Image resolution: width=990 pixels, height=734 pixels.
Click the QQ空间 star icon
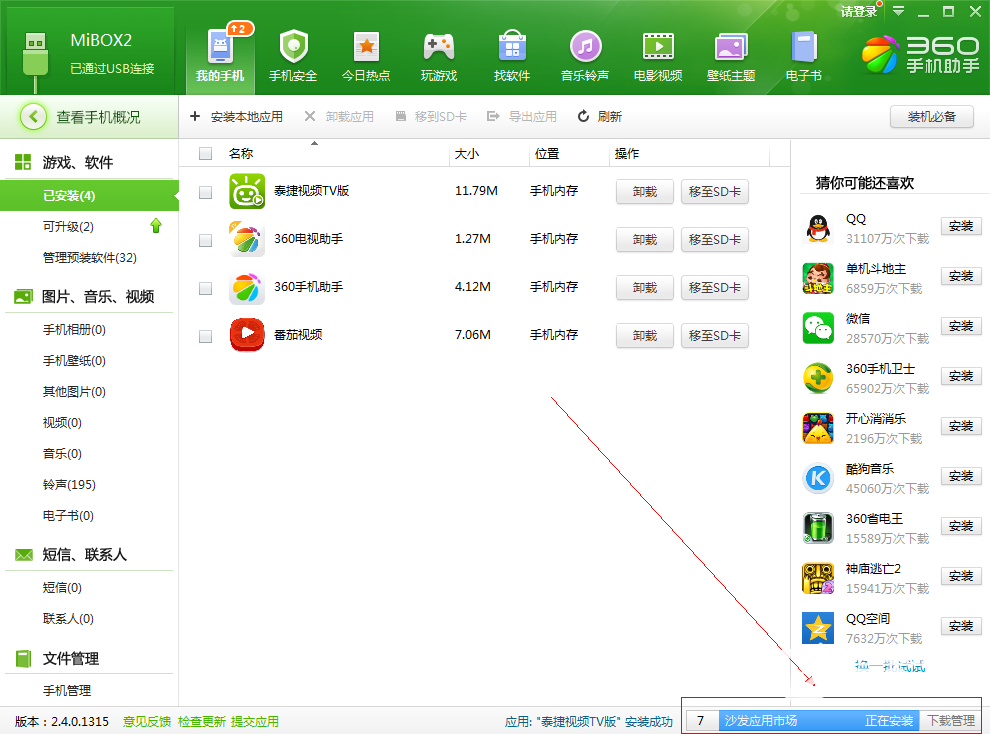coord(818,628)
